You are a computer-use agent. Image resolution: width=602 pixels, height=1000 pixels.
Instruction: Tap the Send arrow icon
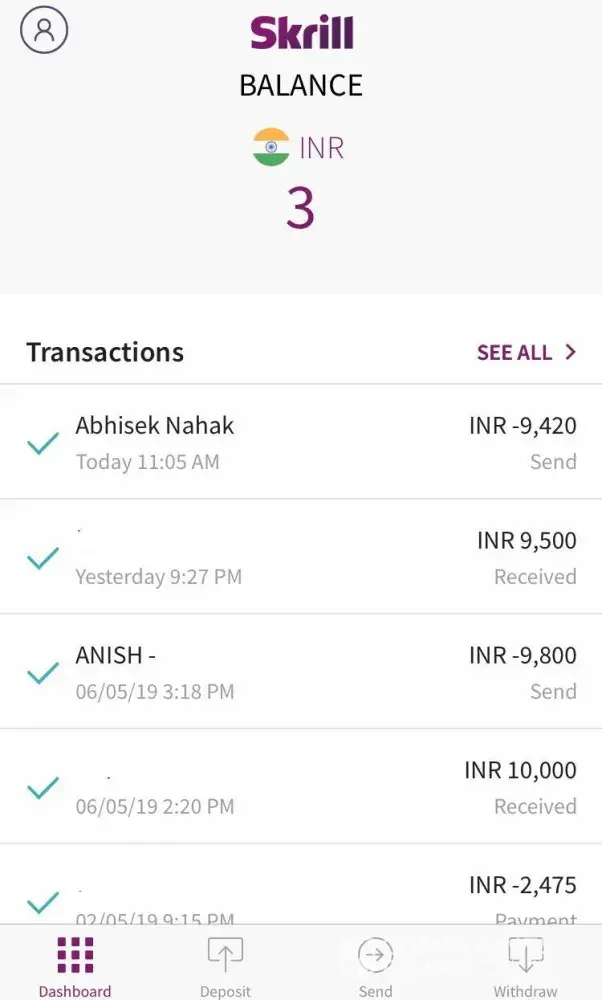(x=375, y=956)
